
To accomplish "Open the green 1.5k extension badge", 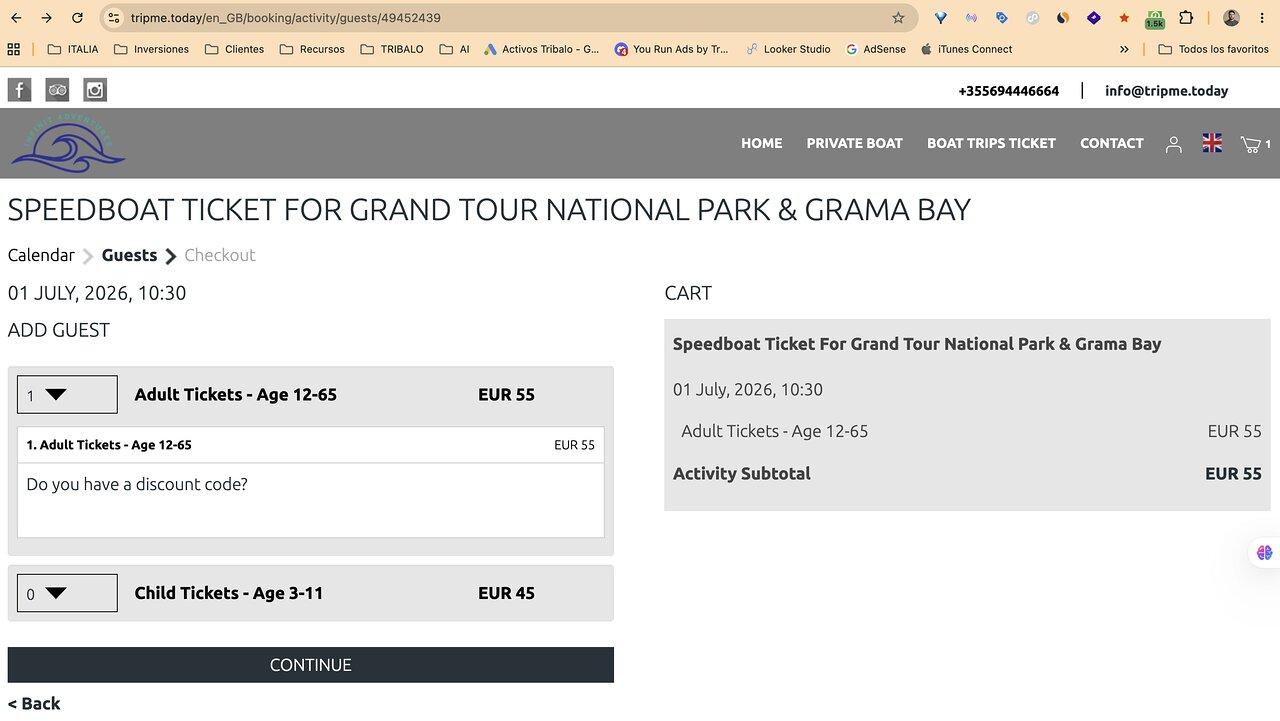I will 1155,18.
